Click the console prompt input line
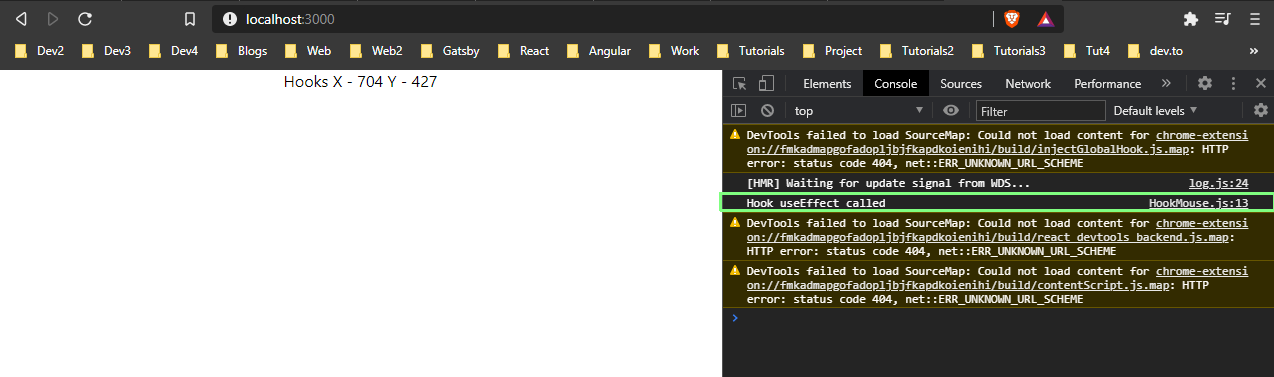The image size is (1274, 377). (1005, 317)
